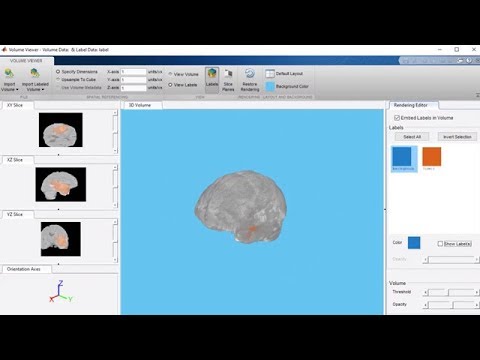Open the label Color picker swatch
This screenshot has width=480, height=360.
[414, 243]
